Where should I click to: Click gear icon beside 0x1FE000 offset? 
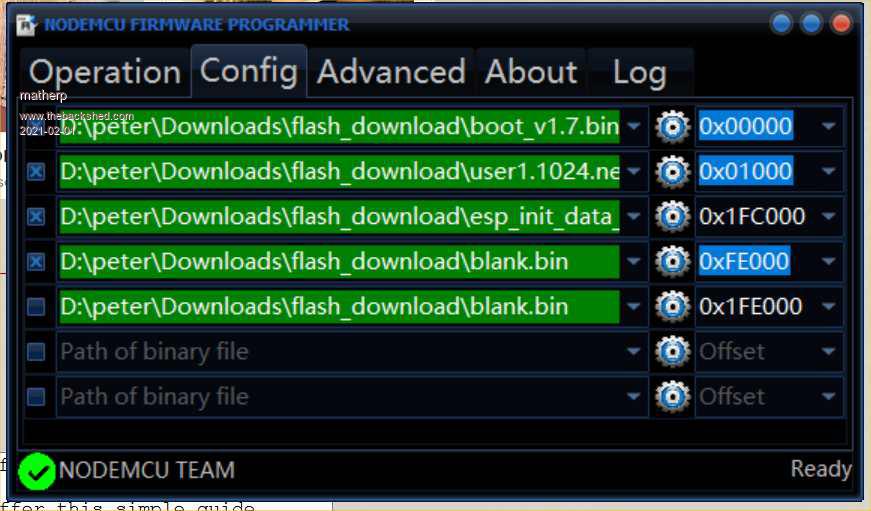click(x=672, y=307)
